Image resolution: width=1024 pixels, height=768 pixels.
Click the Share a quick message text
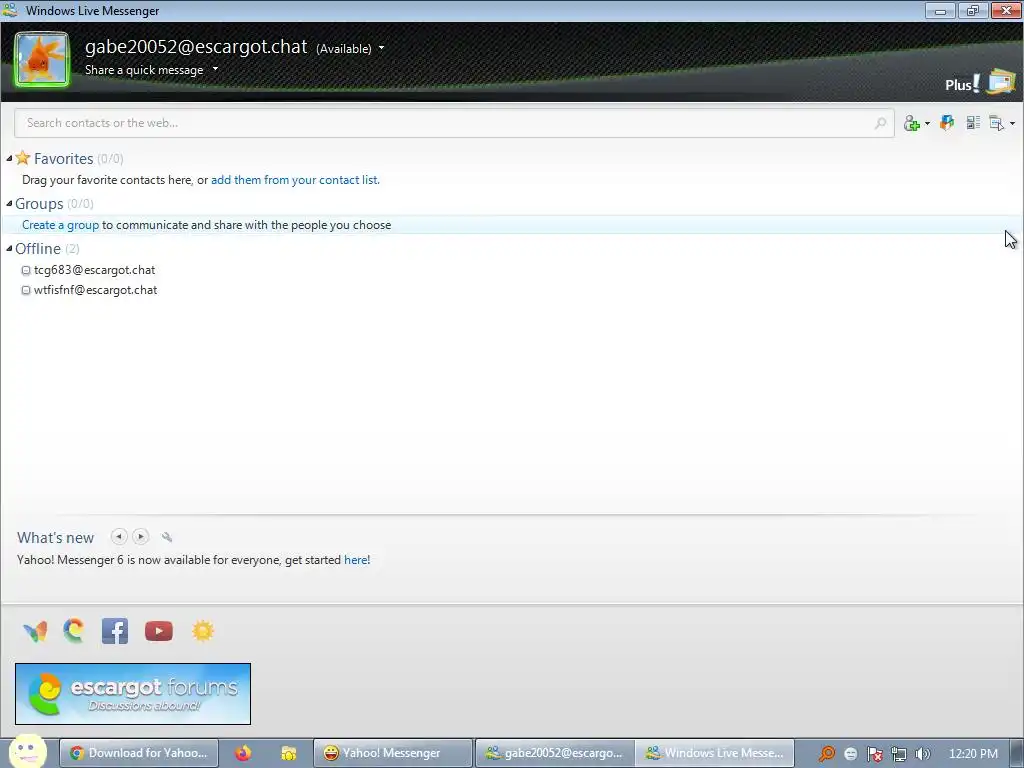(144, 70)
